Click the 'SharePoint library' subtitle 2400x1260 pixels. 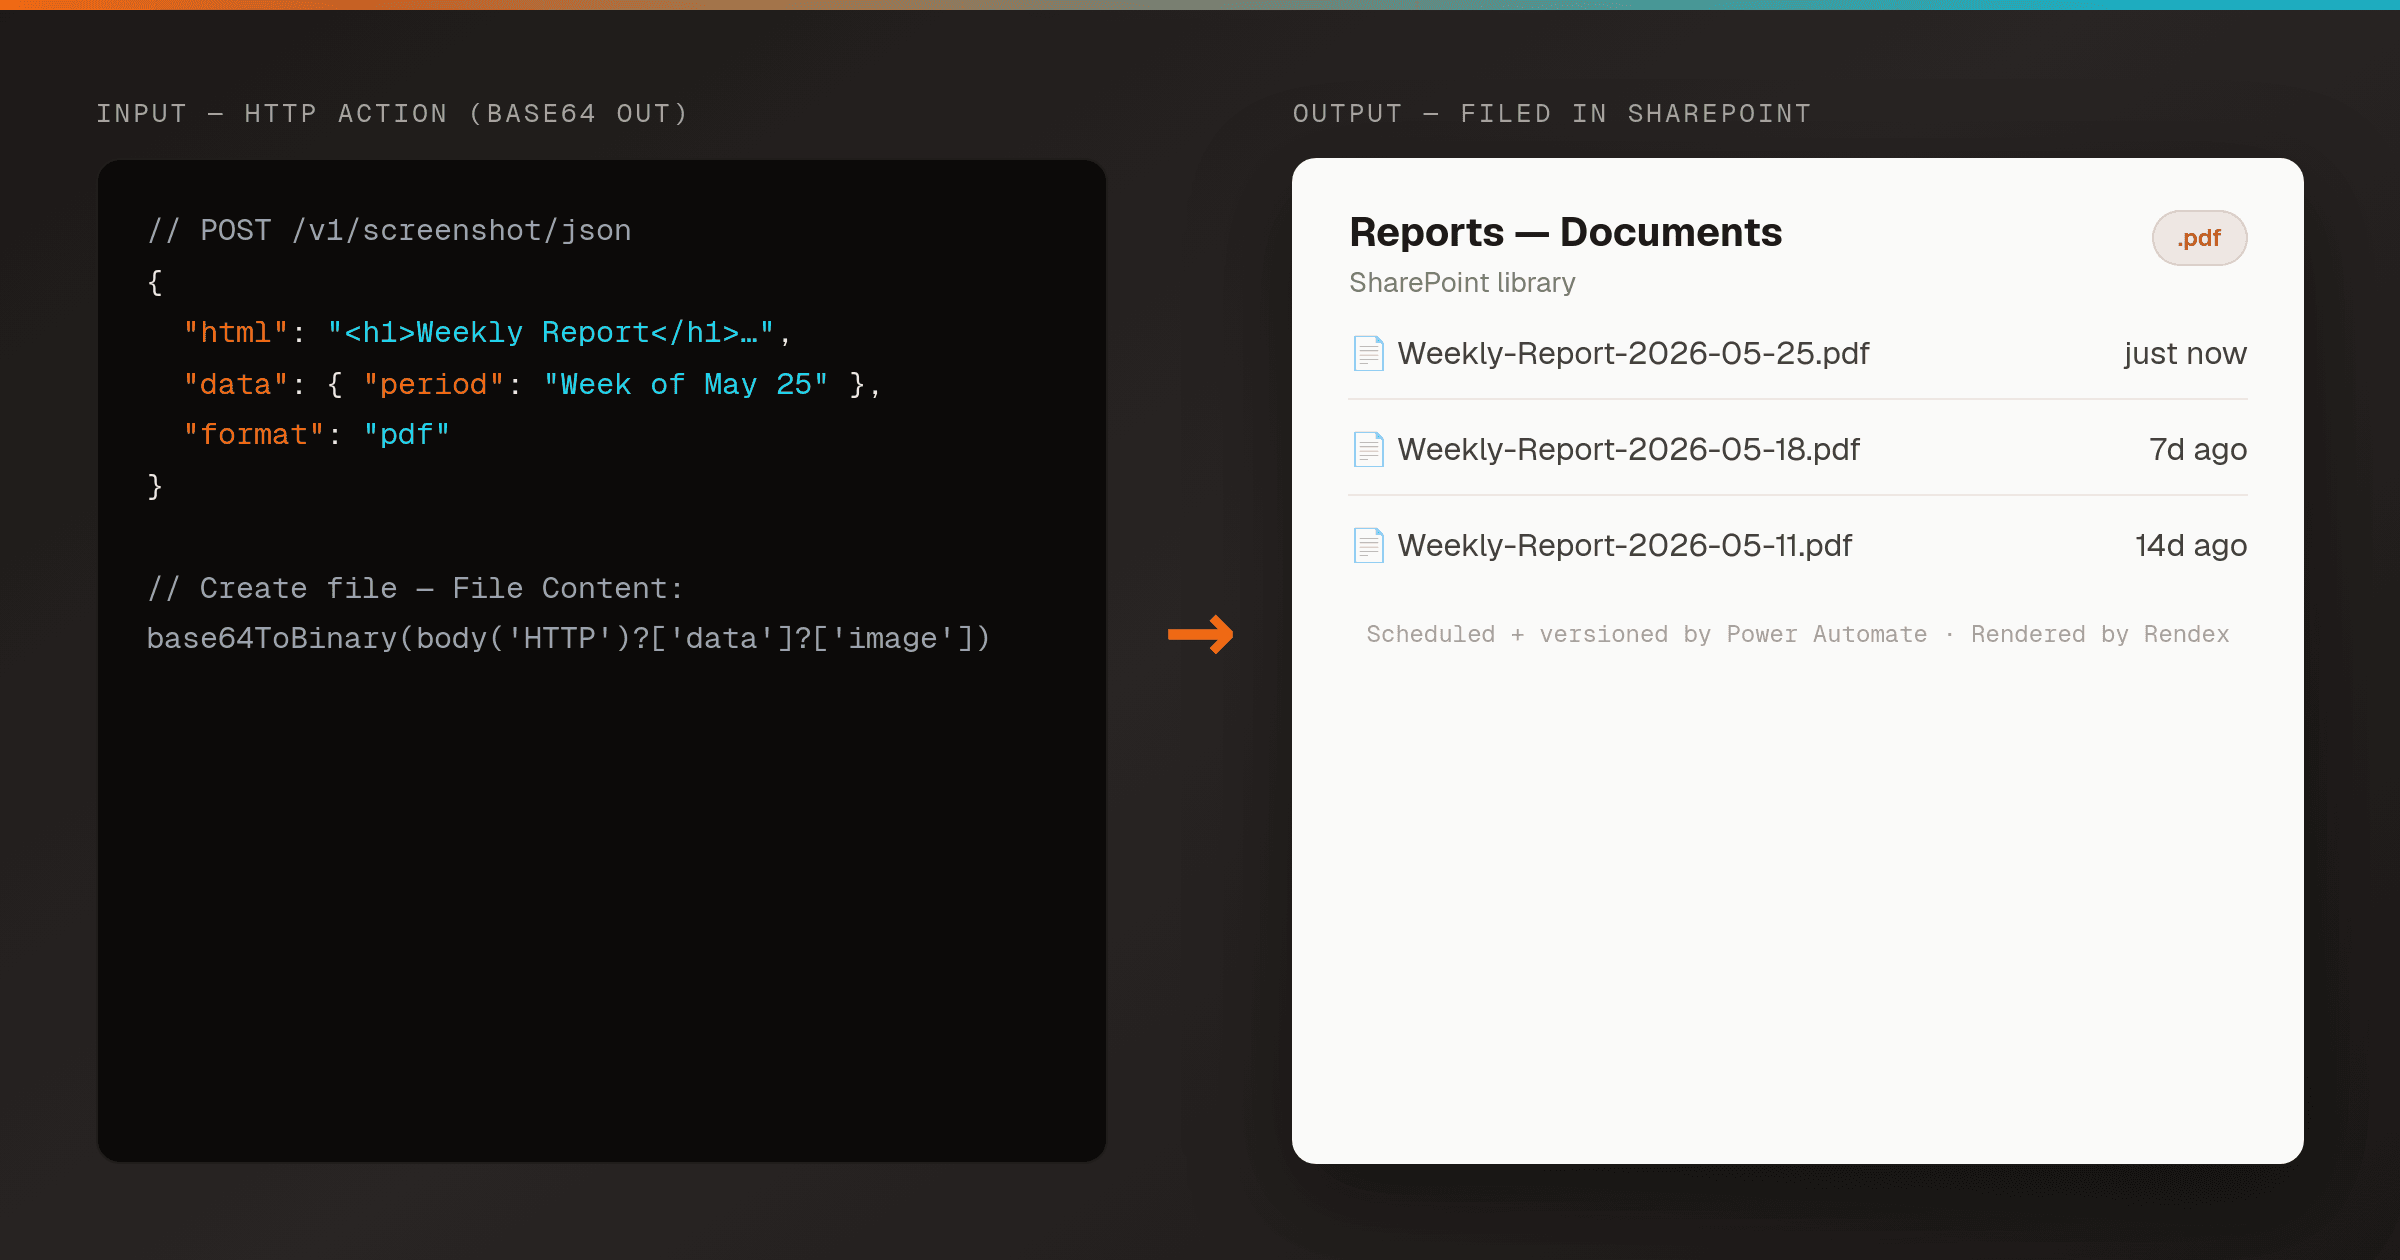click(x=1462, y=283)
